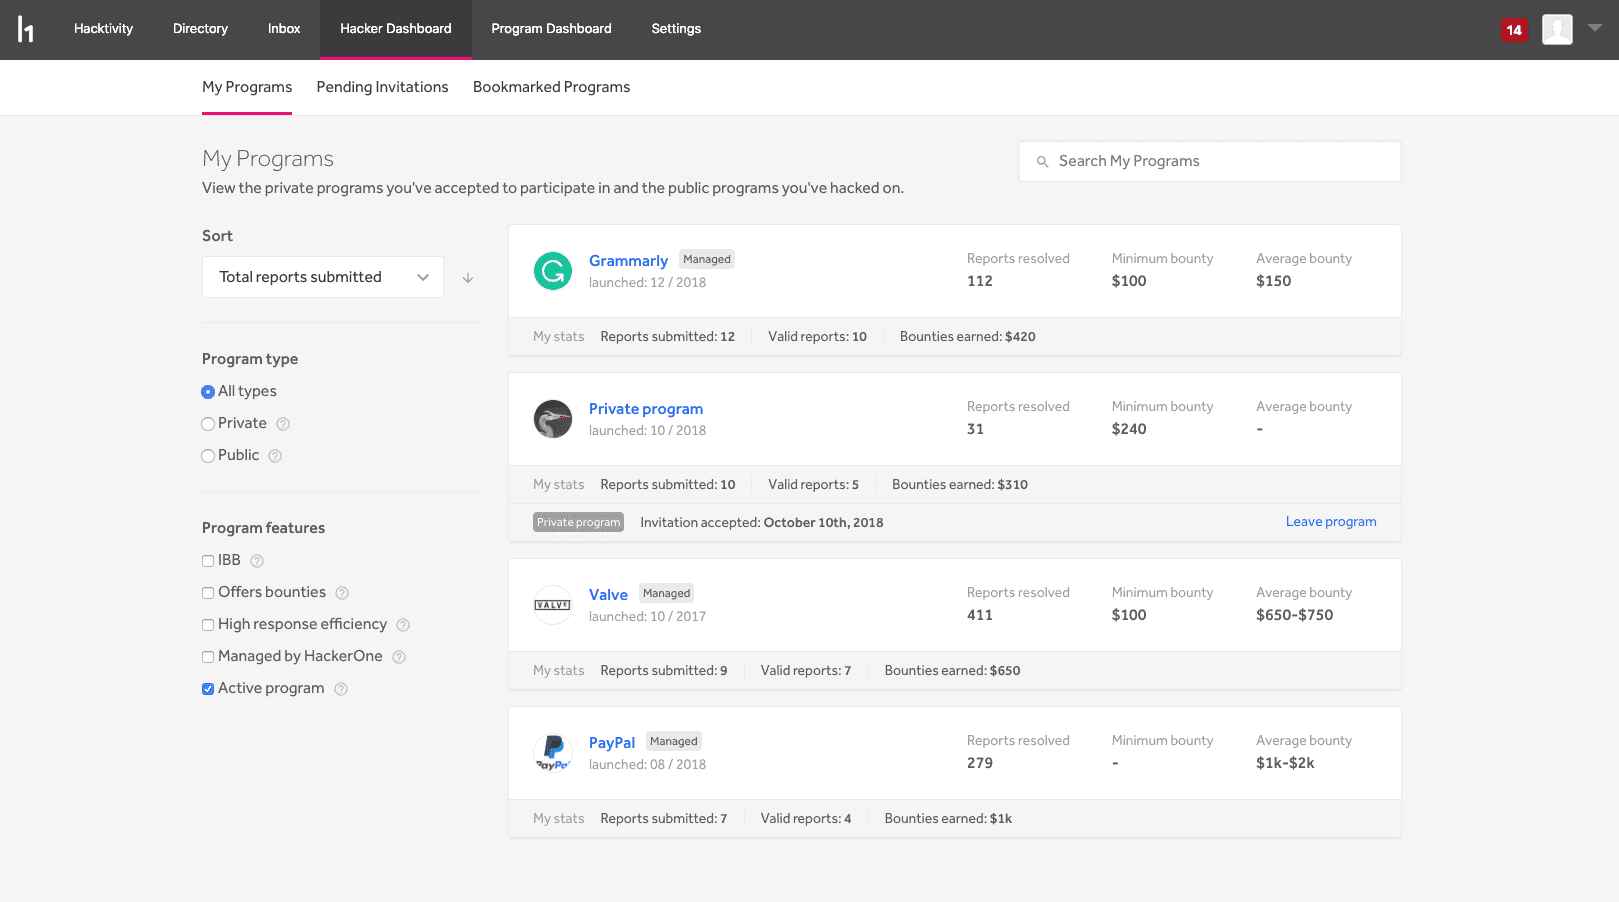Image resolution: width=1619 pixels, height=902 pixels.
Task: Click the user profile avatar
Action: (1556, 29)
